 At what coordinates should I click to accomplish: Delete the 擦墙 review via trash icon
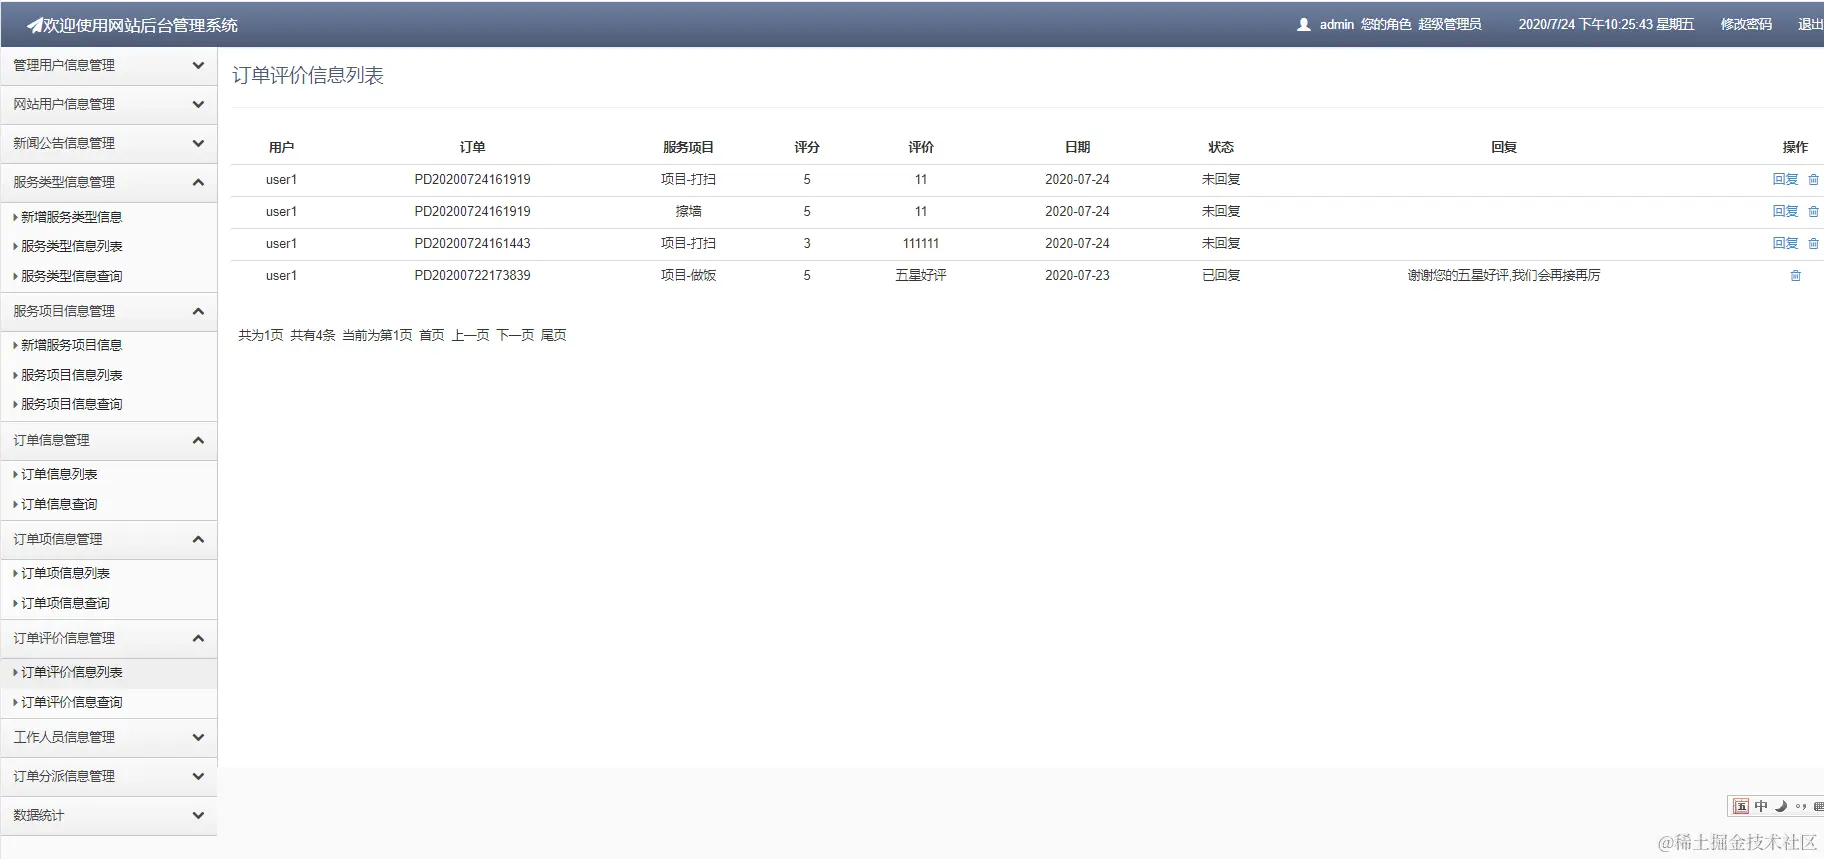(x=1813, y=212)
